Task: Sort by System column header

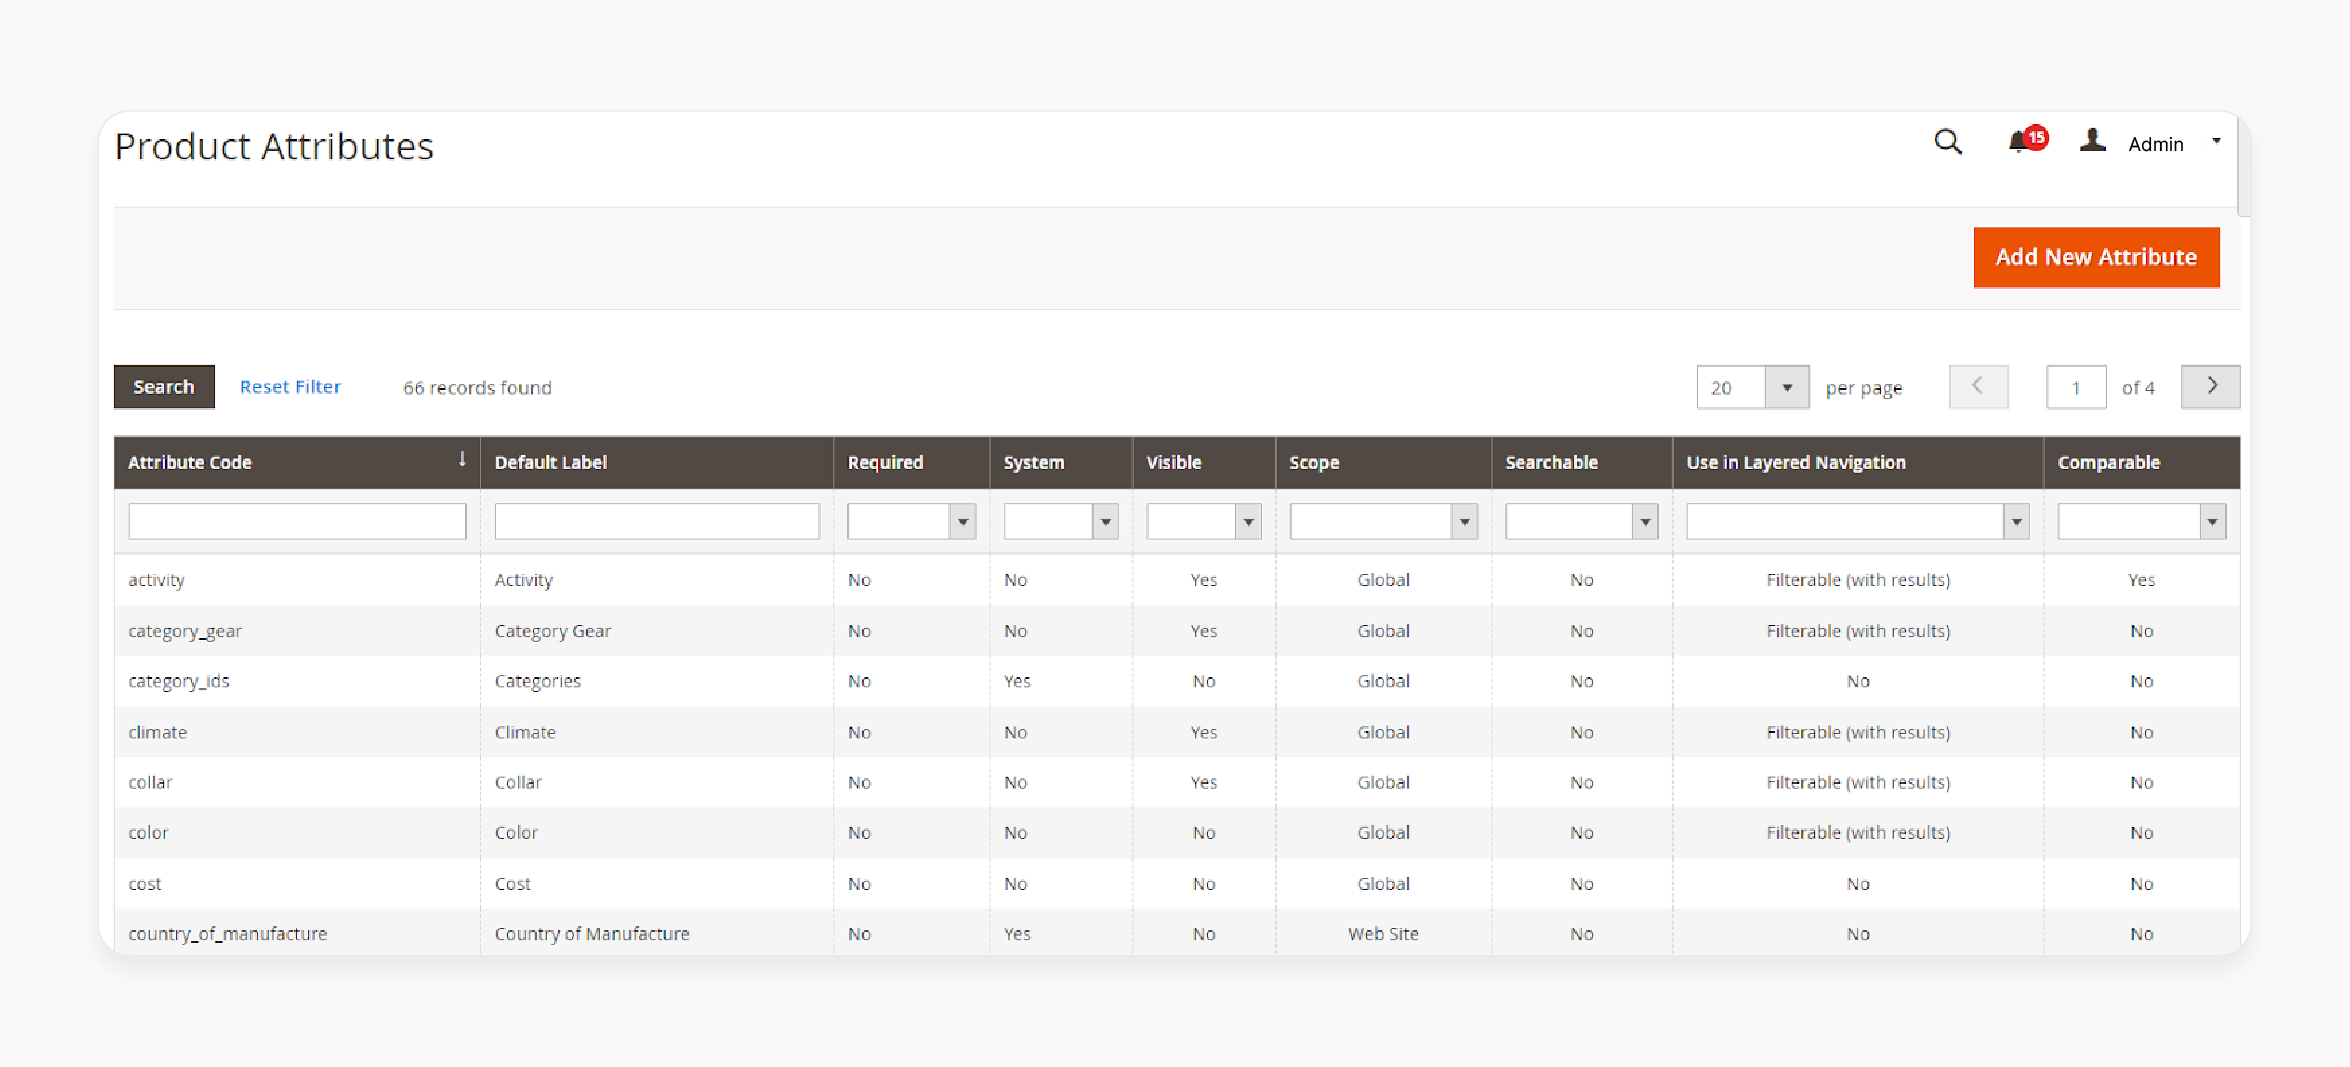Action: 1061,462
